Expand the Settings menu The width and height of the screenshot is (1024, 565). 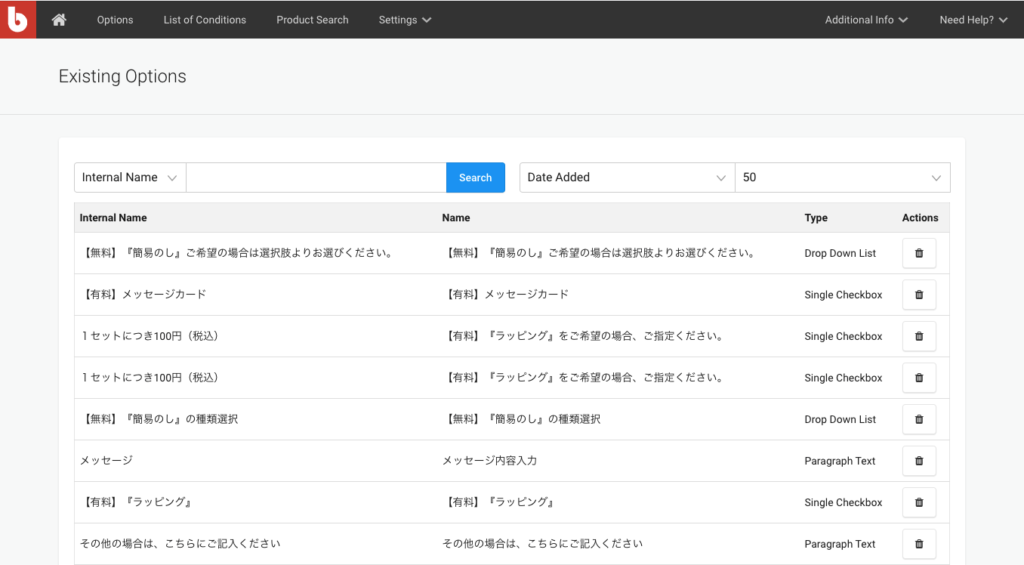405,20
